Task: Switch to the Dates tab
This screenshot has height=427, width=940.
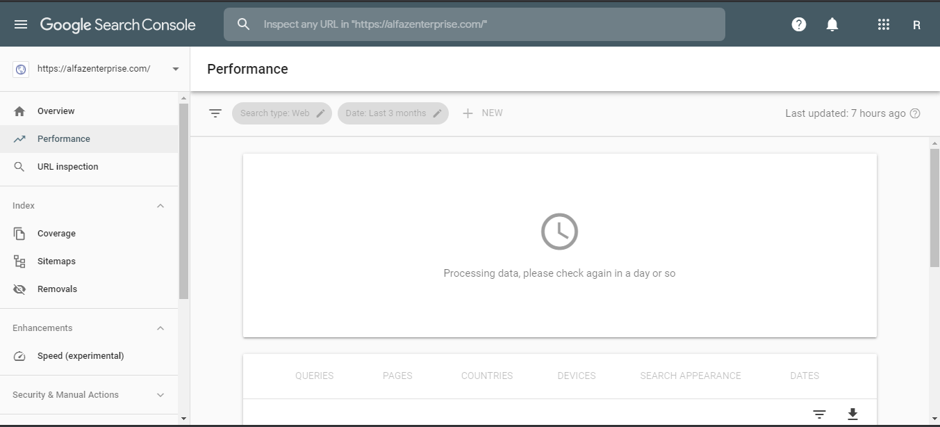Action: 805,375
